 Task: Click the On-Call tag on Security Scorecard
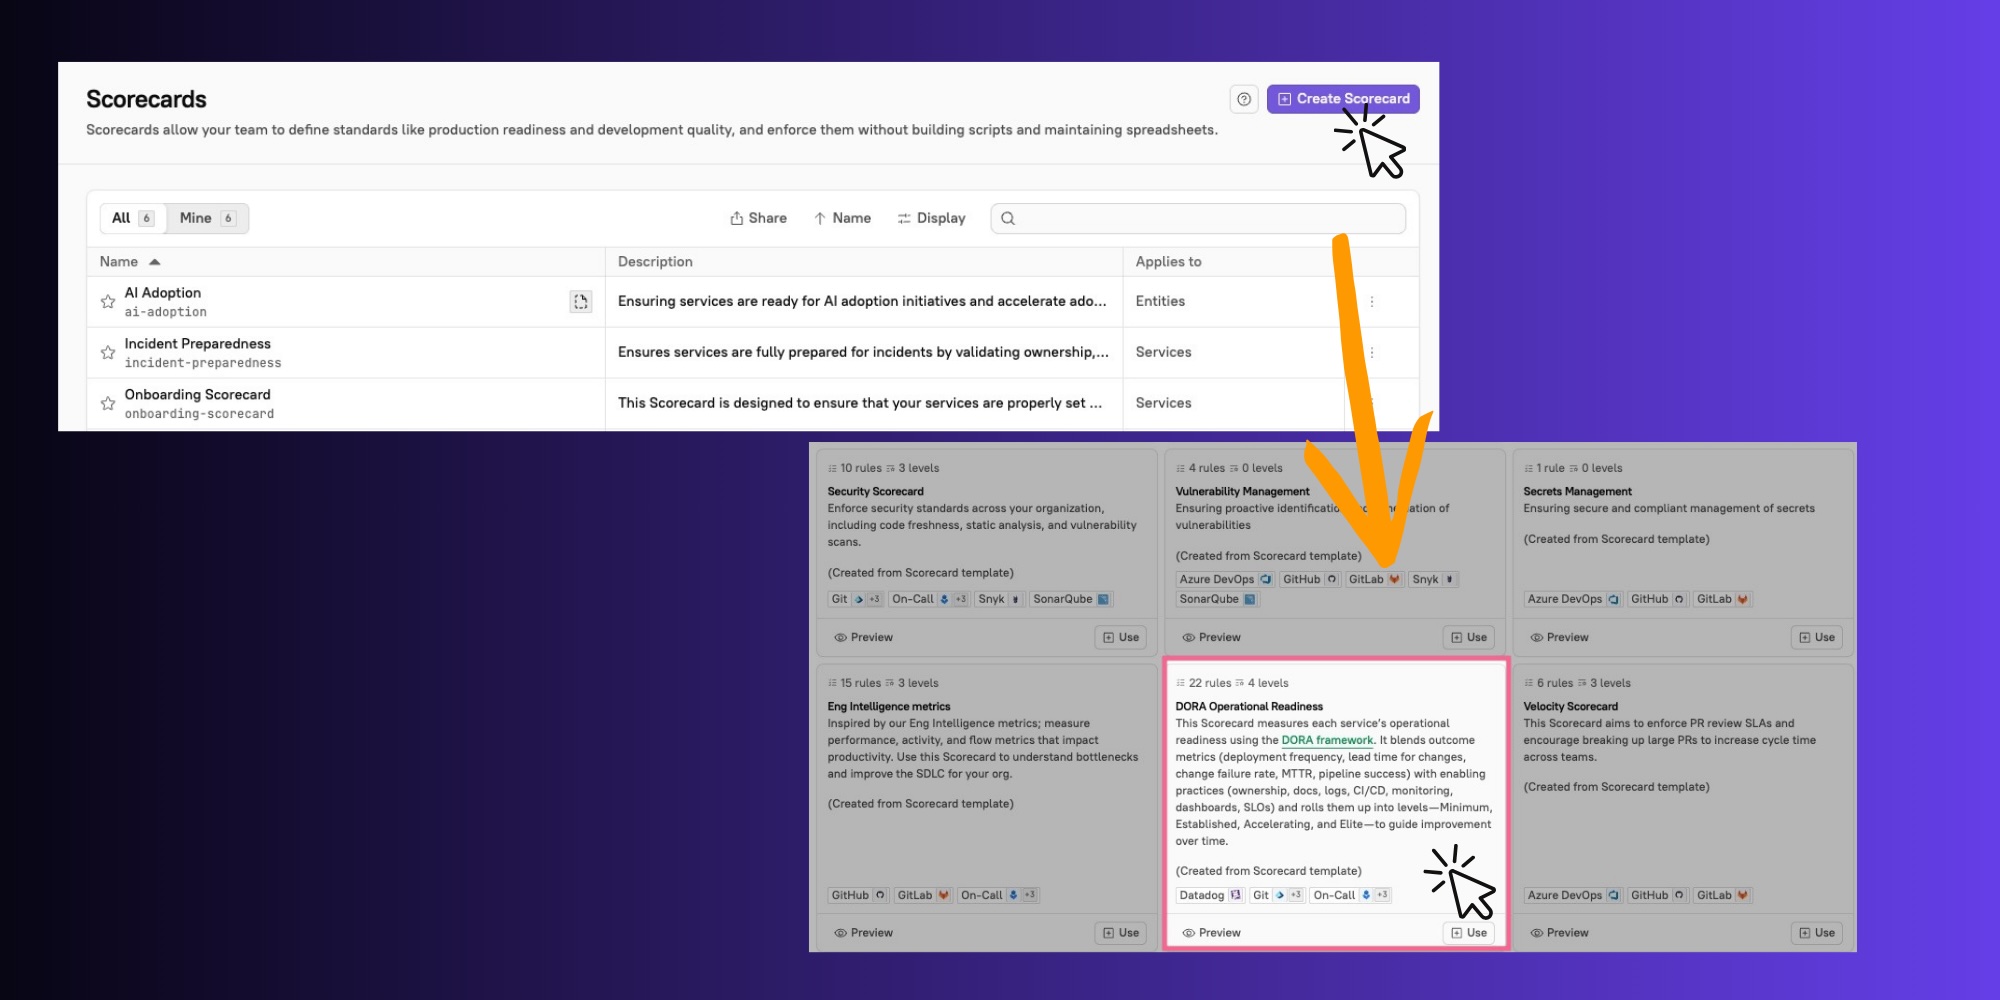pyautogui.click(x=929, y=600)
